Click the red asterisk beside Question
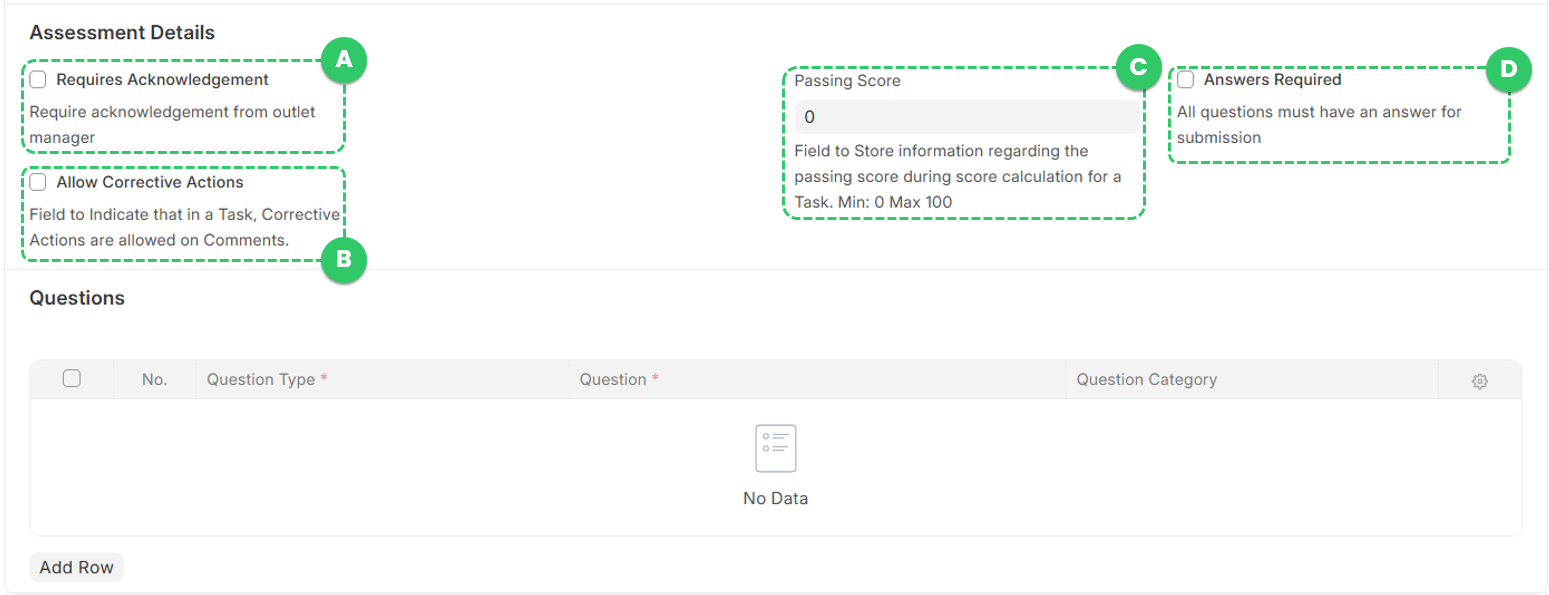The width and height of the screenshot is (1549, 595). pyautogui.click(x=654, y=376)
